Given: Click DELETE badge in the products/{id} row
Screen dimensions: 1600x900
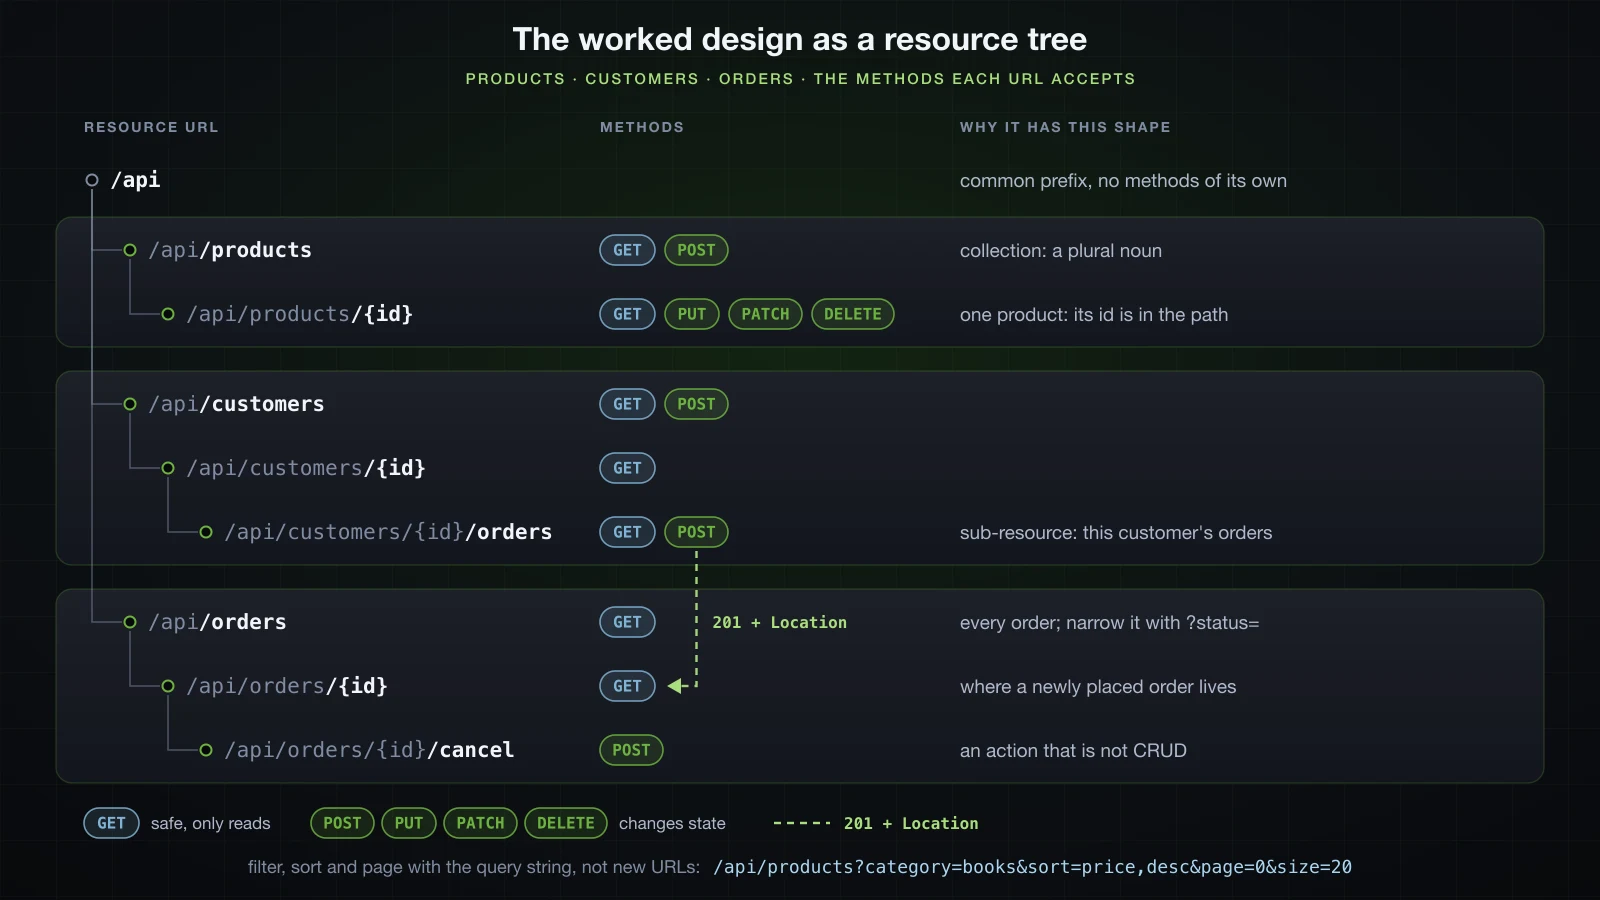Looking at the screenshot, I should [853, 314].
